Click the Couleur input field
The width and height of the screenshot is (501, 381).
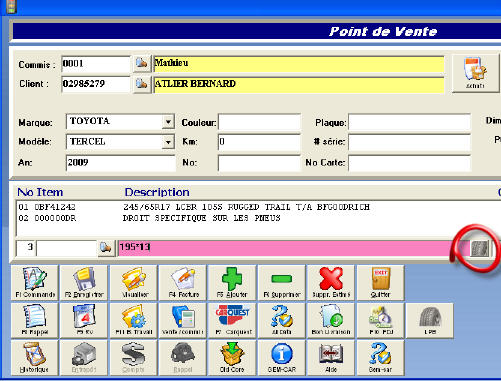pos(259,122)
